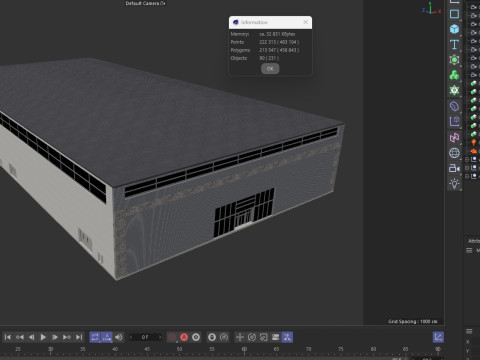The width and height of the screenshot is (480, 360).
Task: Open the purple deformer palette icon
Action: [x=454, y=106]
